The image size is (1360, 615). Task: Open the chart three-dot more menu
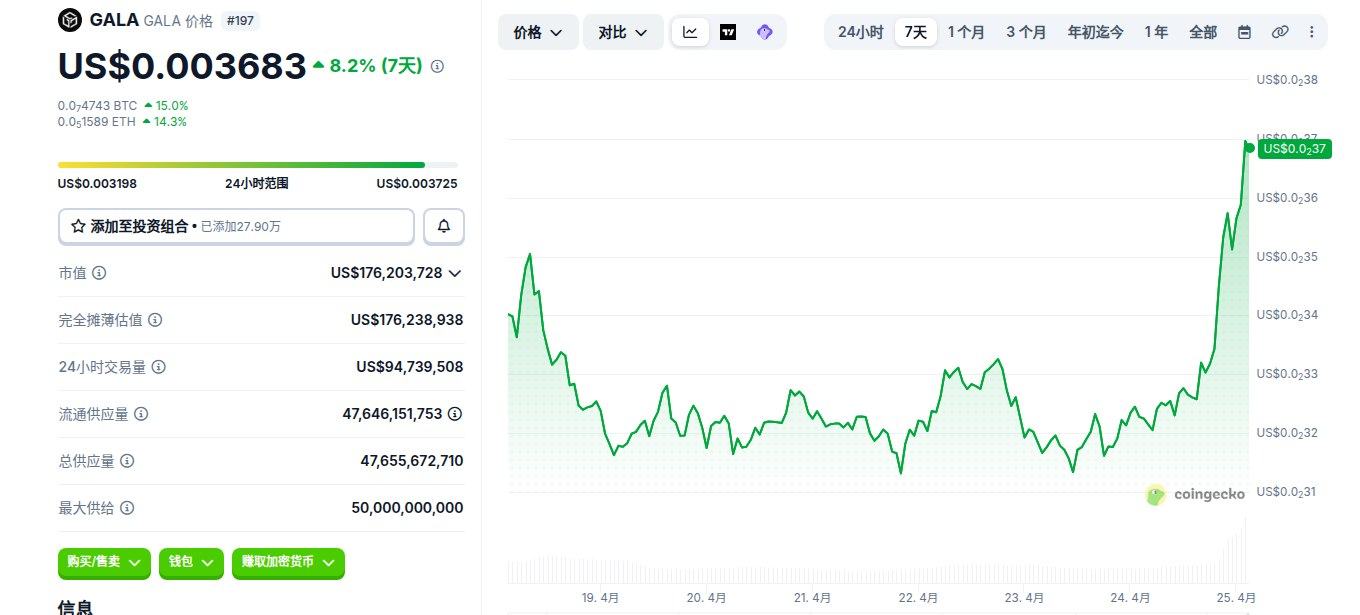[x=1312, y=32]
